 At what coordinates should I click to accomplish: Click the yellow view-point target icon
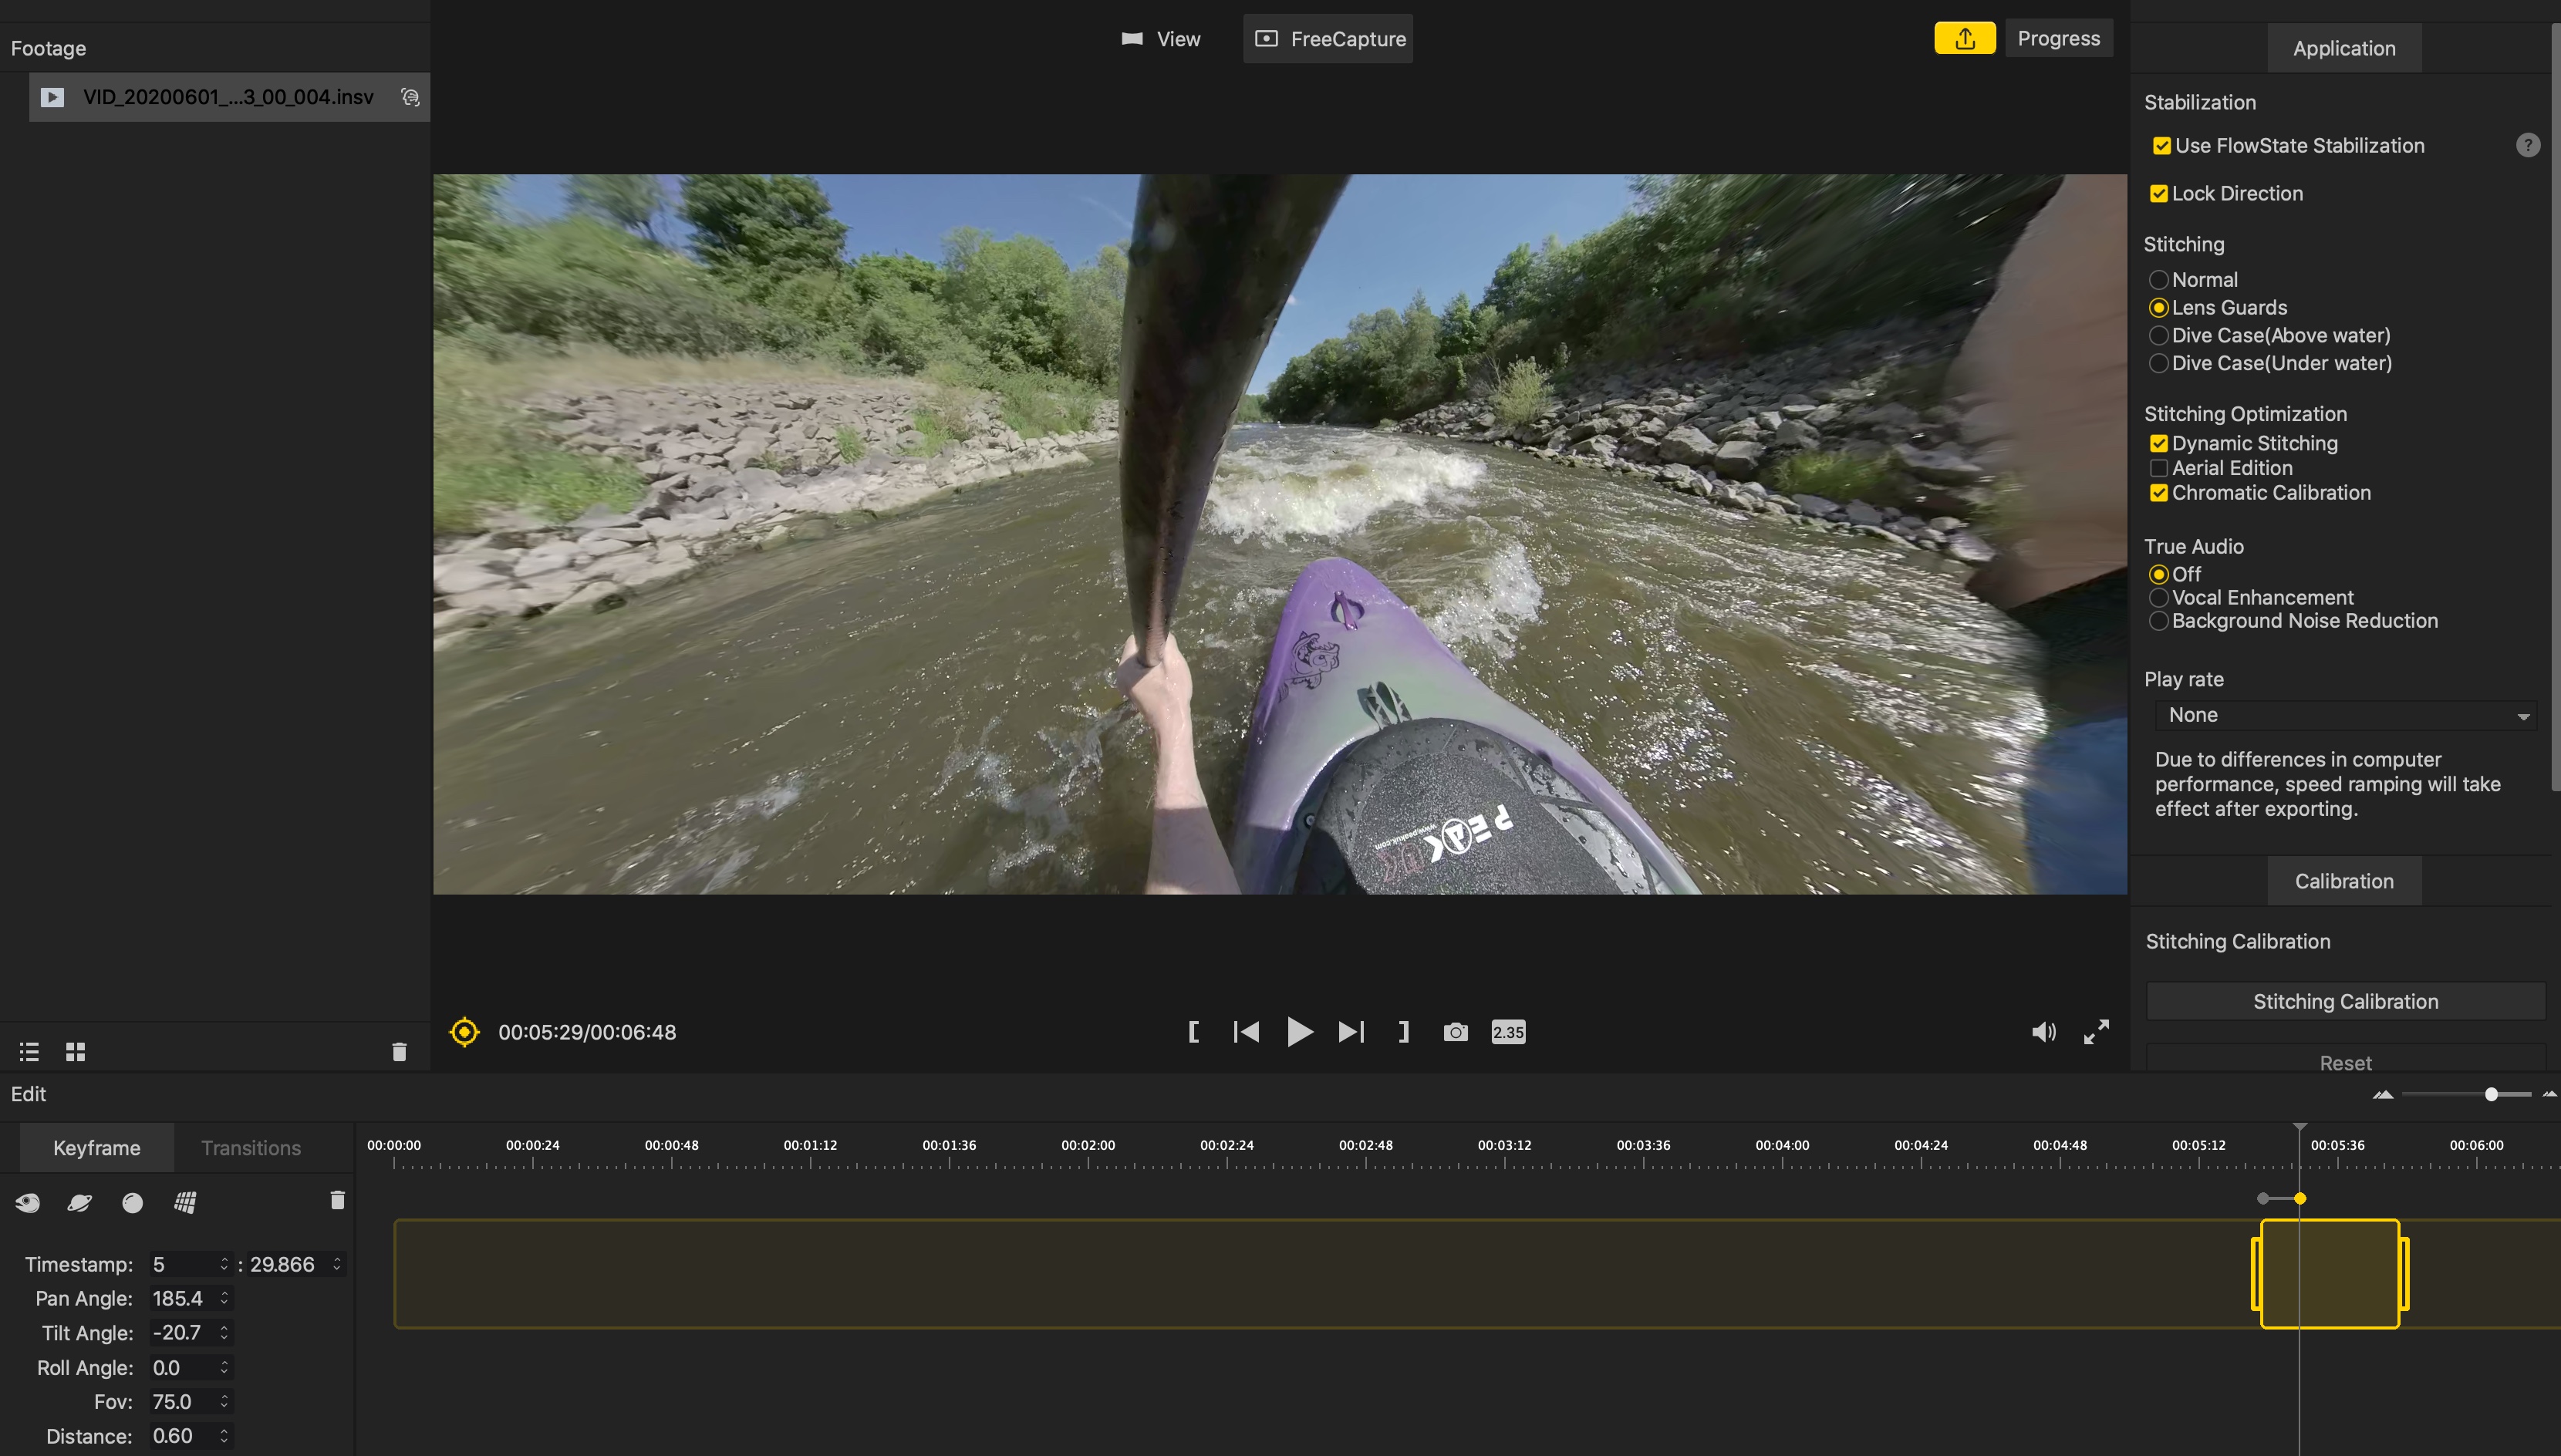(x=463, y=1031)
